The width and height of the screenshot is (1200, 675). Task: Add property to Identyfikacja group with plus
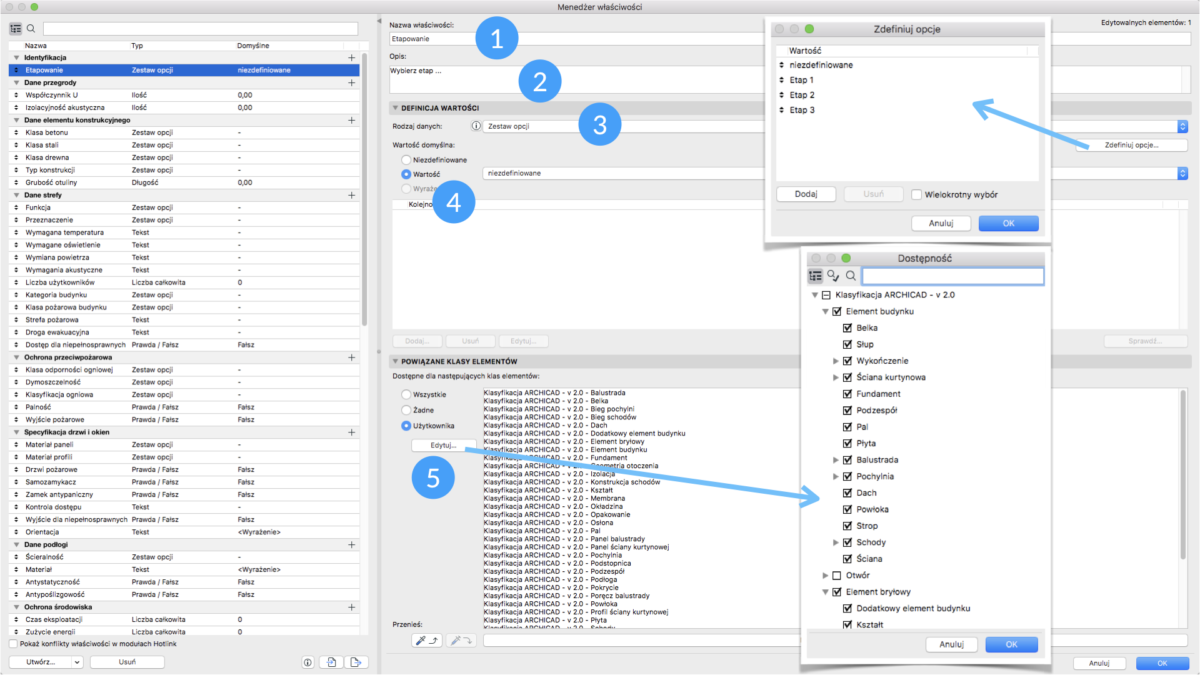(351, 59)
